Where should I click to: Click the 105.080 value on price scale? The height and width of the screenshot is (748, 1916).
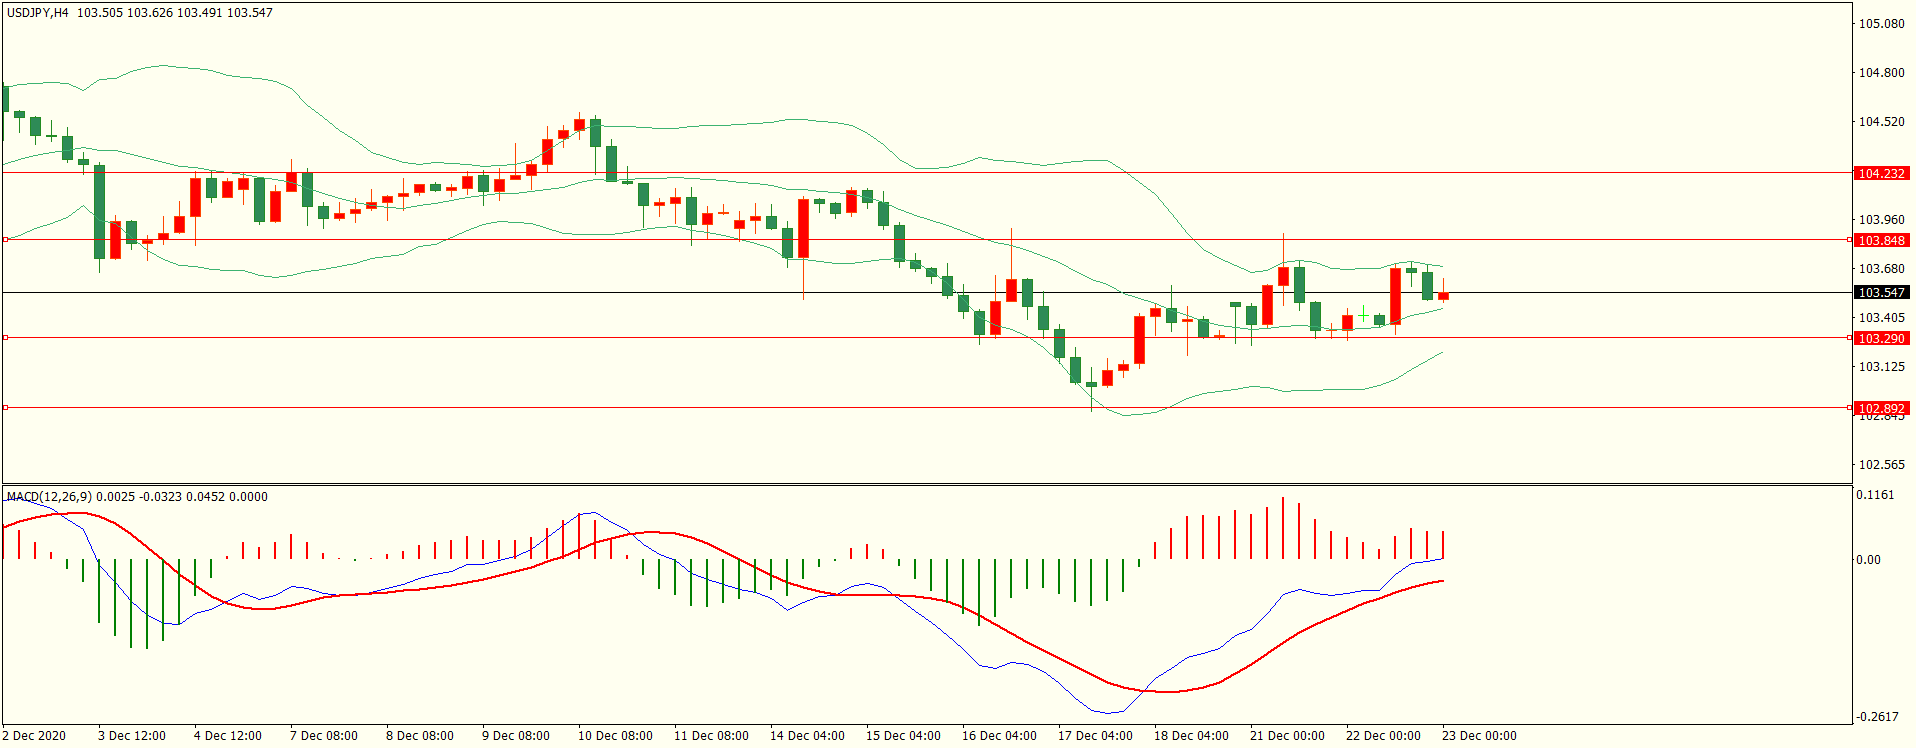pos(1881,24)
